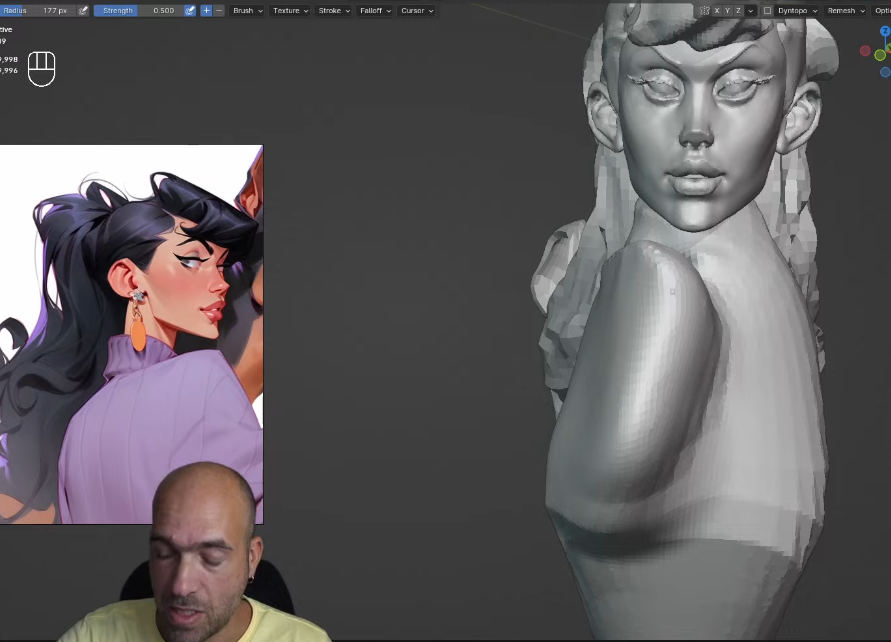This screenshot has height=642, width=891.
Task: Set brush direction to Subtract (minus)
Action: [x=219, y=10]
